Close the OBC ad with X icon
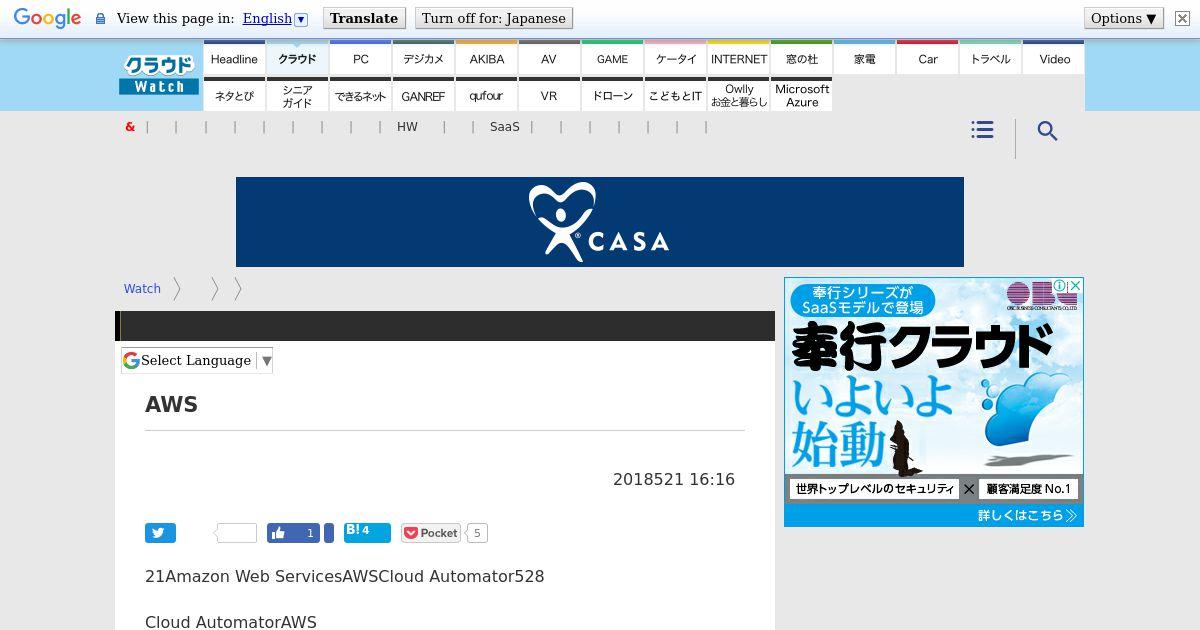 tap(1076, 286)
